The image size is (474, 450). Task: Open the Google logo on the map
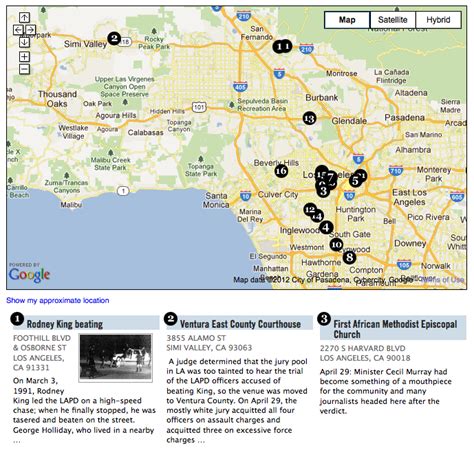point(29,275)
